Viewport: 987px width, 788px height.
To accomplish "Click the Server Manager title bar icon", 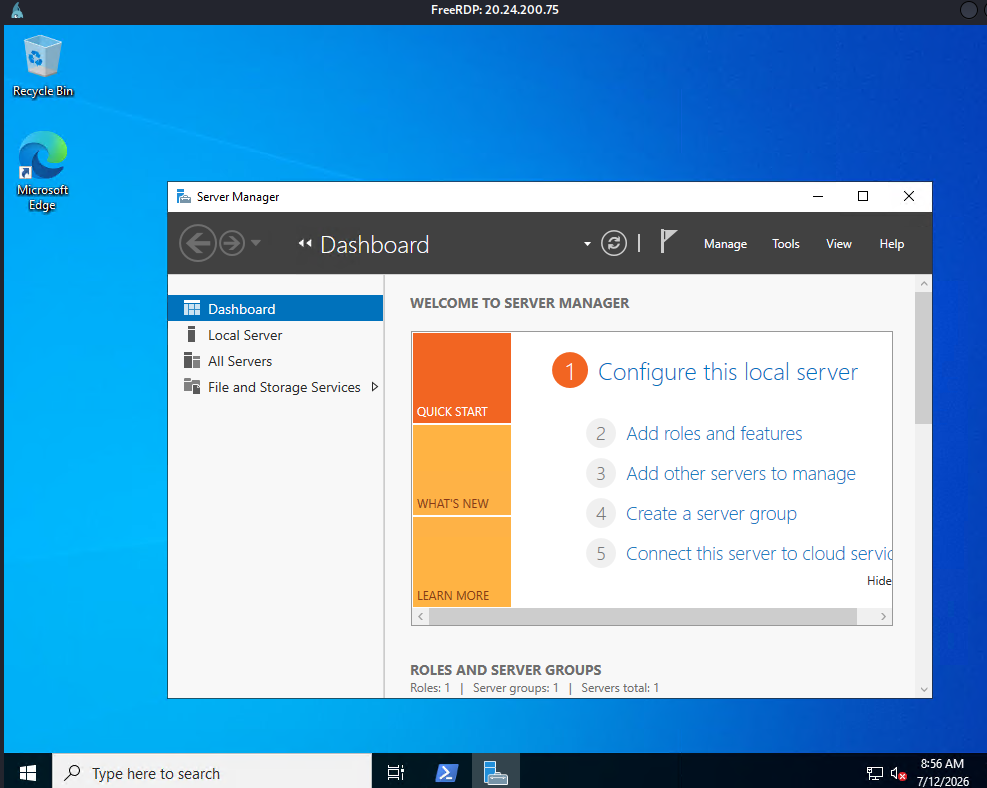I will pyautogui.click(x=183, y=196).
